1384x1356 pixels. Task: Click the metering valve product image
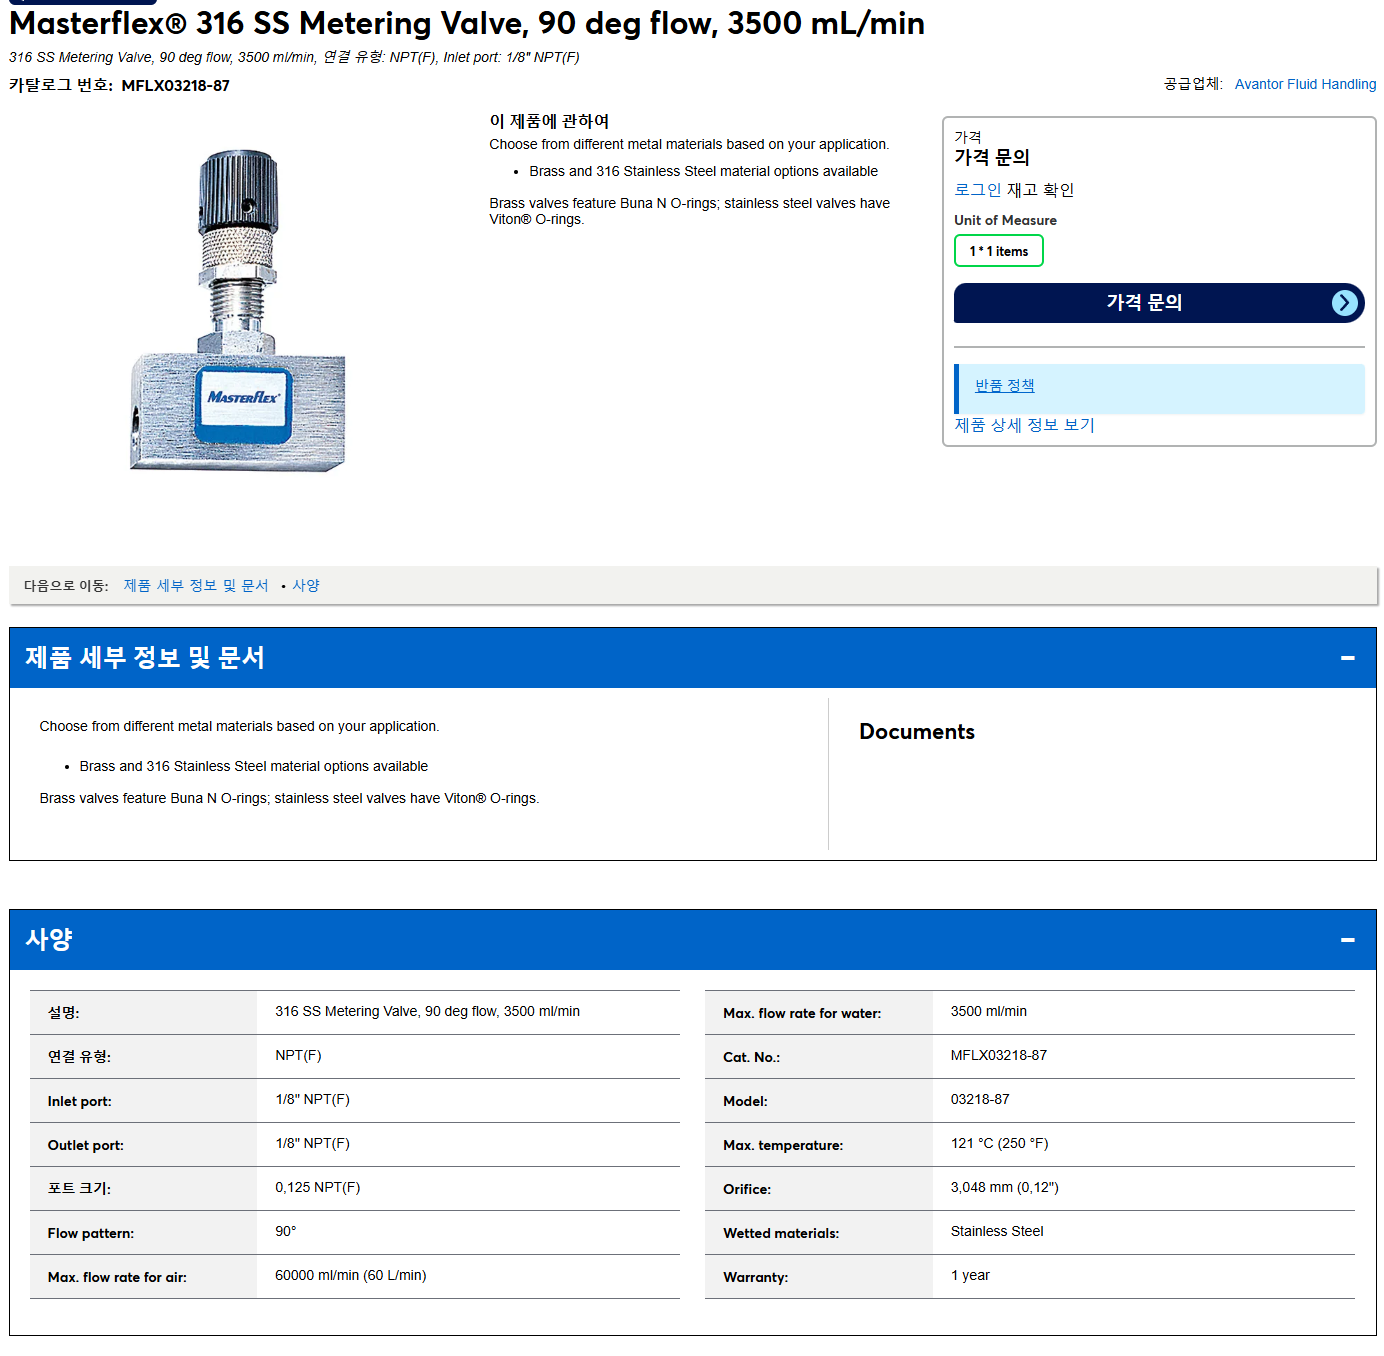point(238,311)
